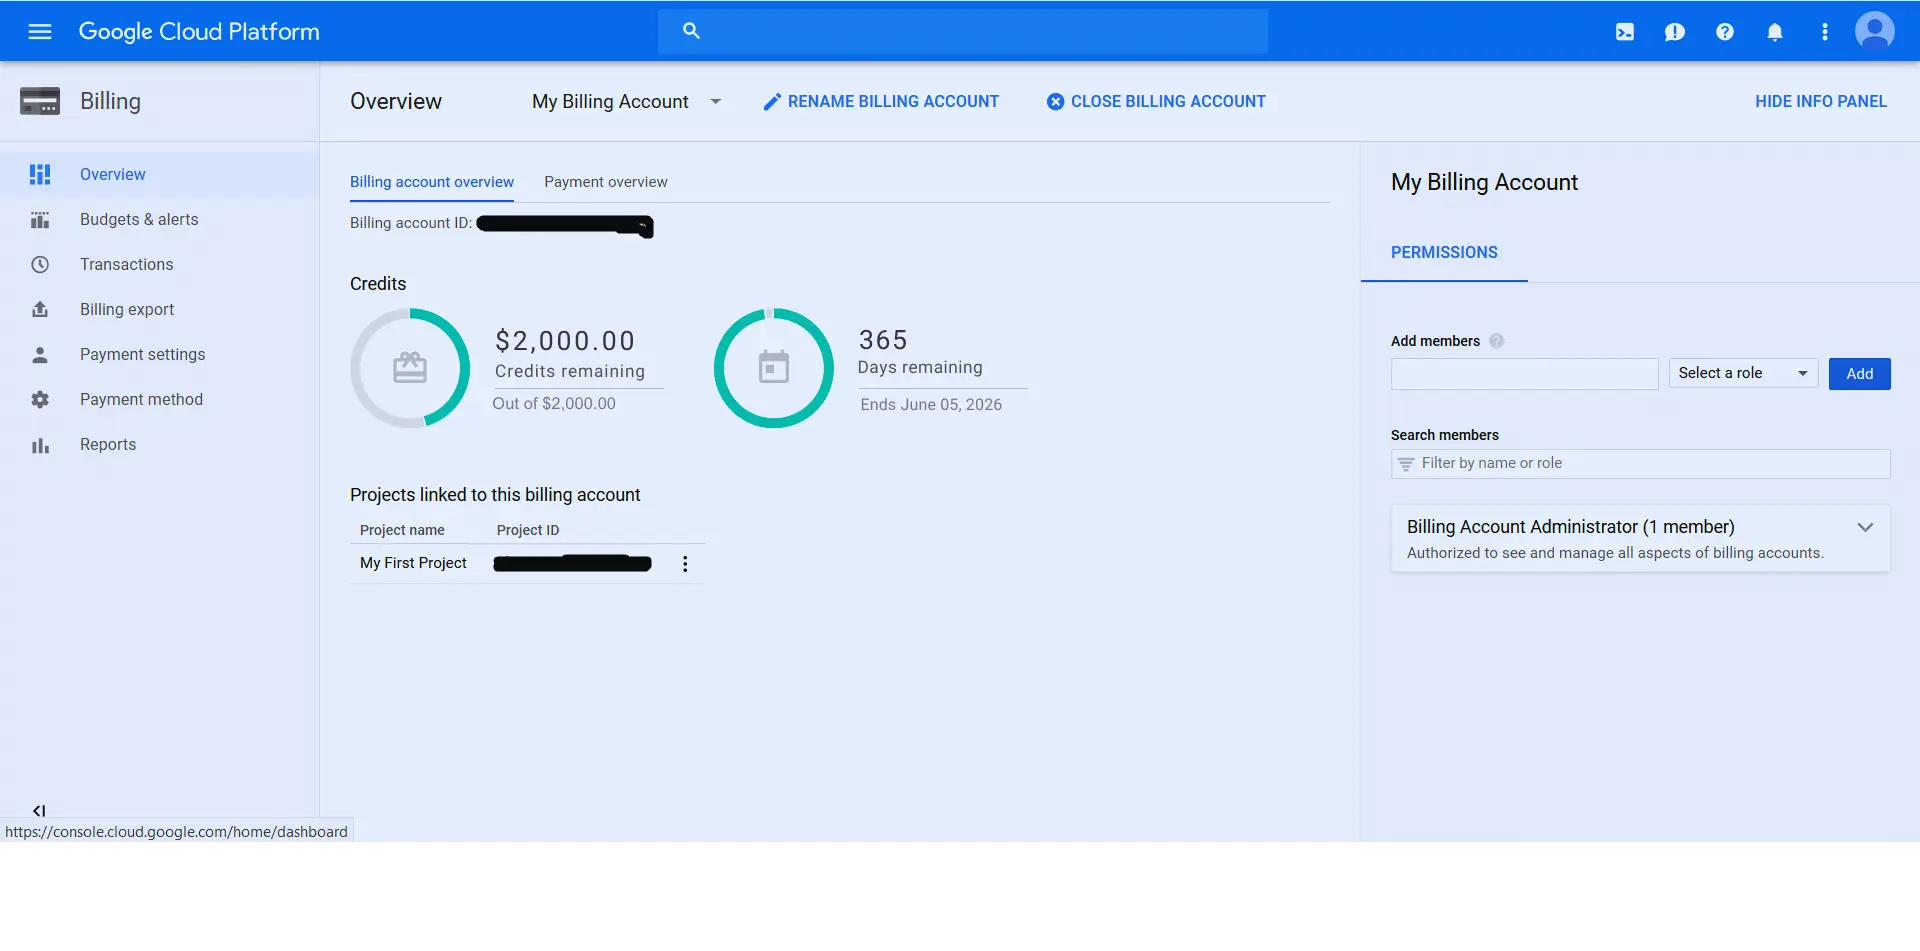The height and width of the screenshot is (951, 1920).
Task: Click the Reports bar chart icon
Action: pyautogui.click(x=40, y=445)
